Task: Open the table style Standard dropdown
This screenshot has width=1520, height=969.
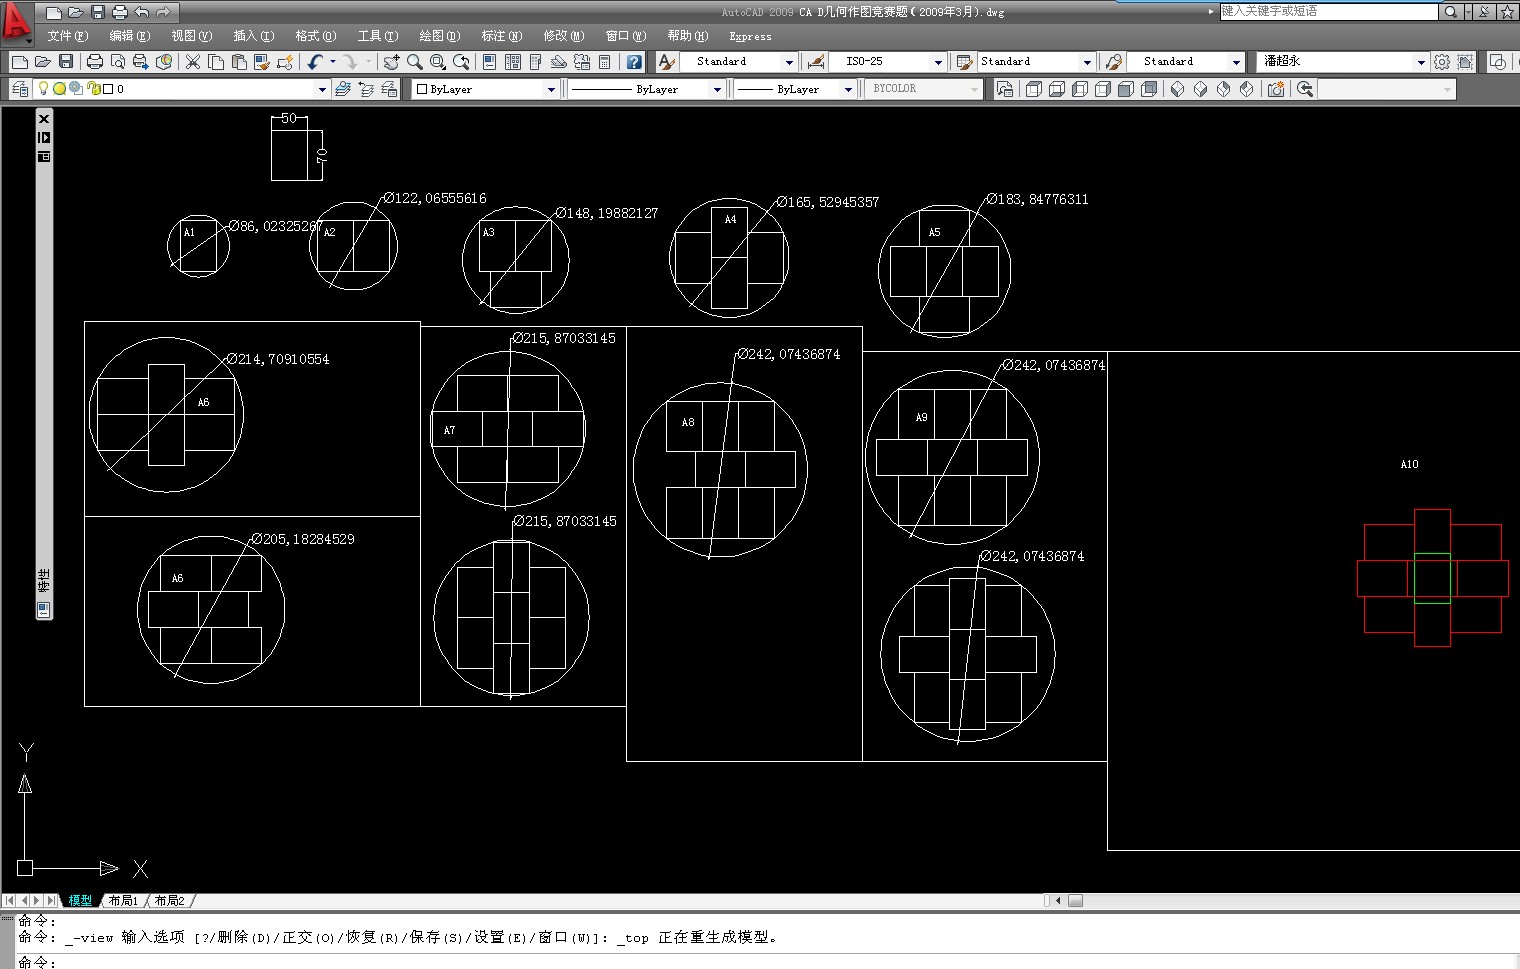Action: coord(1087,62)
